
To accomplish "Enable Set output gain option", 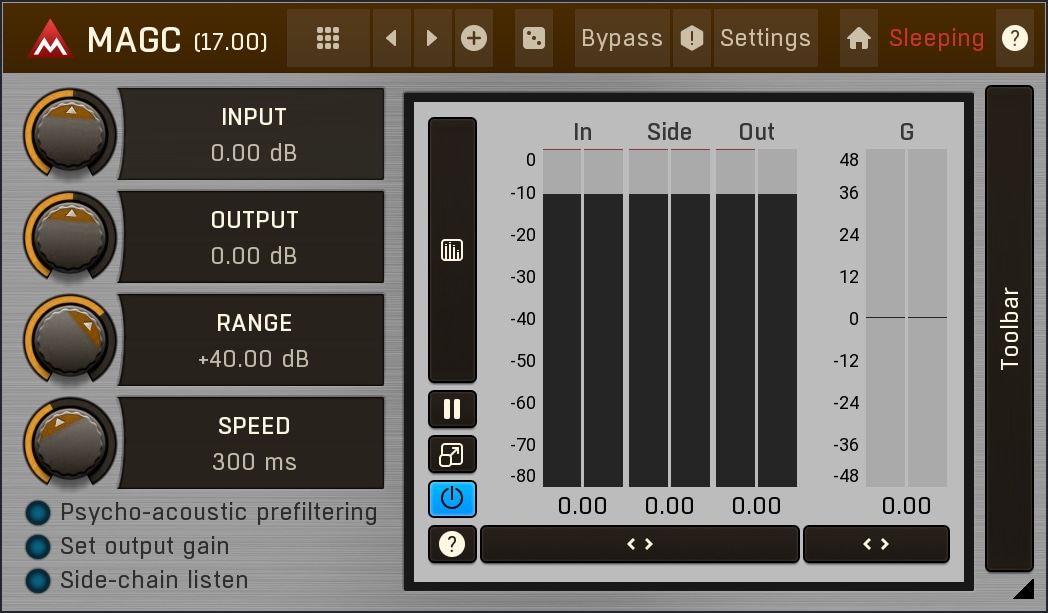I will 38,547.
